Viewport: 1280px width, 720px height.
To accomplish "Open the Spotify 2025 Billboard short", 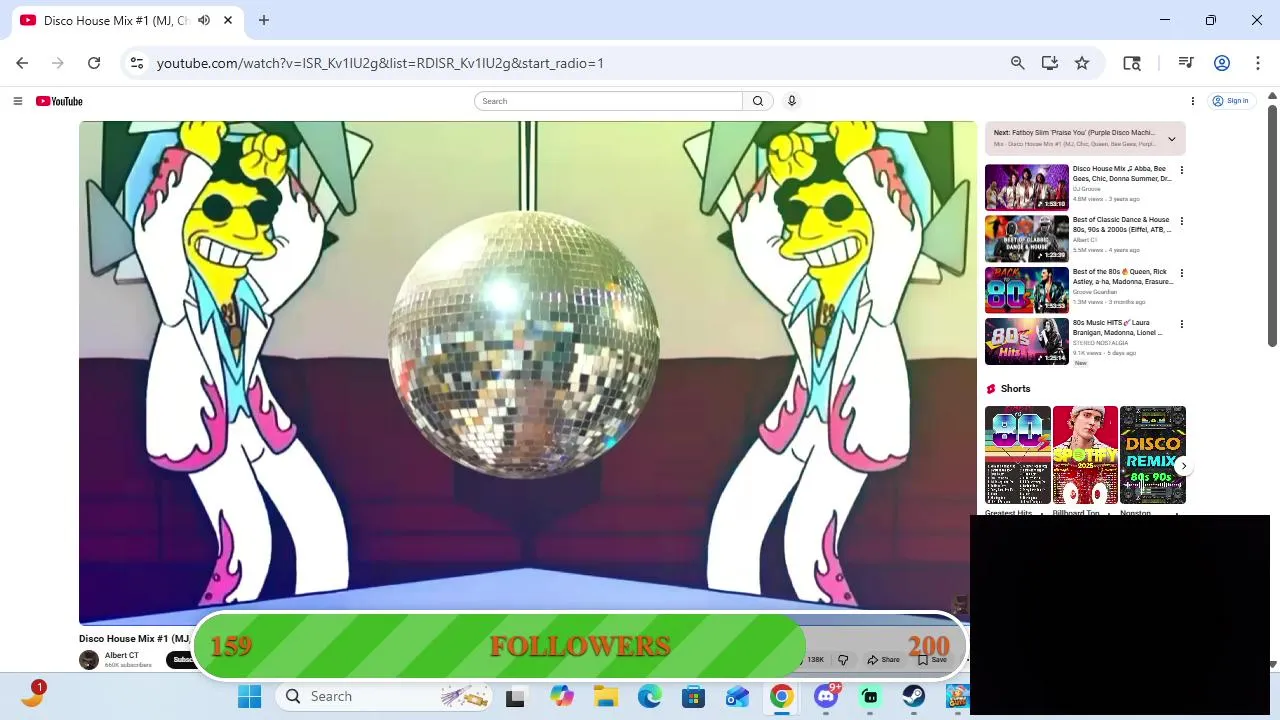I will pos(1085,455).
